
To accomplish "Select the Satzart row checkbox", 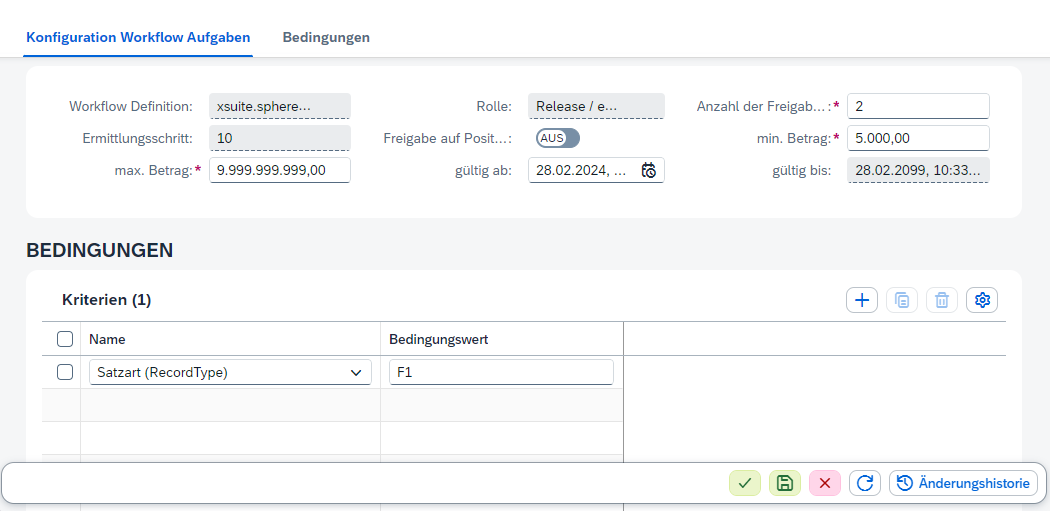I will point(65,372).
